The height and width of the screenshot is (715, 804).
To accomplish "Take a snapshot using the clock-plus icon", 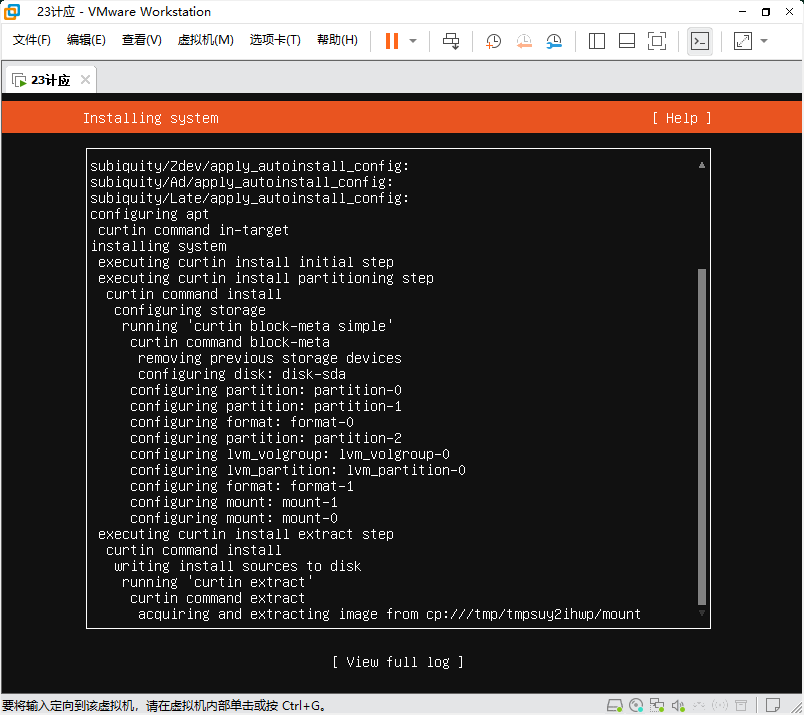I will [x=493, y=41].
